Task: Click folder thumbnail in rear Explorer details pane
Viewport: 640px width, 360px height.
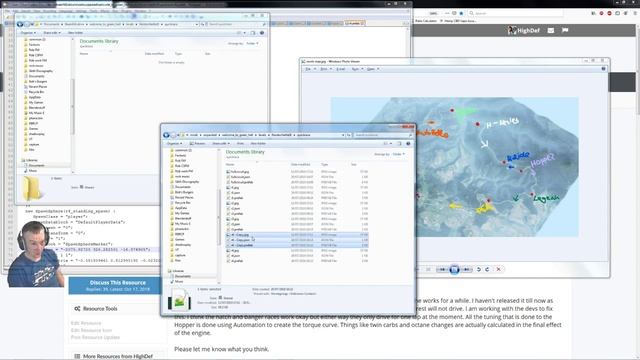Action: [x=32, y=189]
